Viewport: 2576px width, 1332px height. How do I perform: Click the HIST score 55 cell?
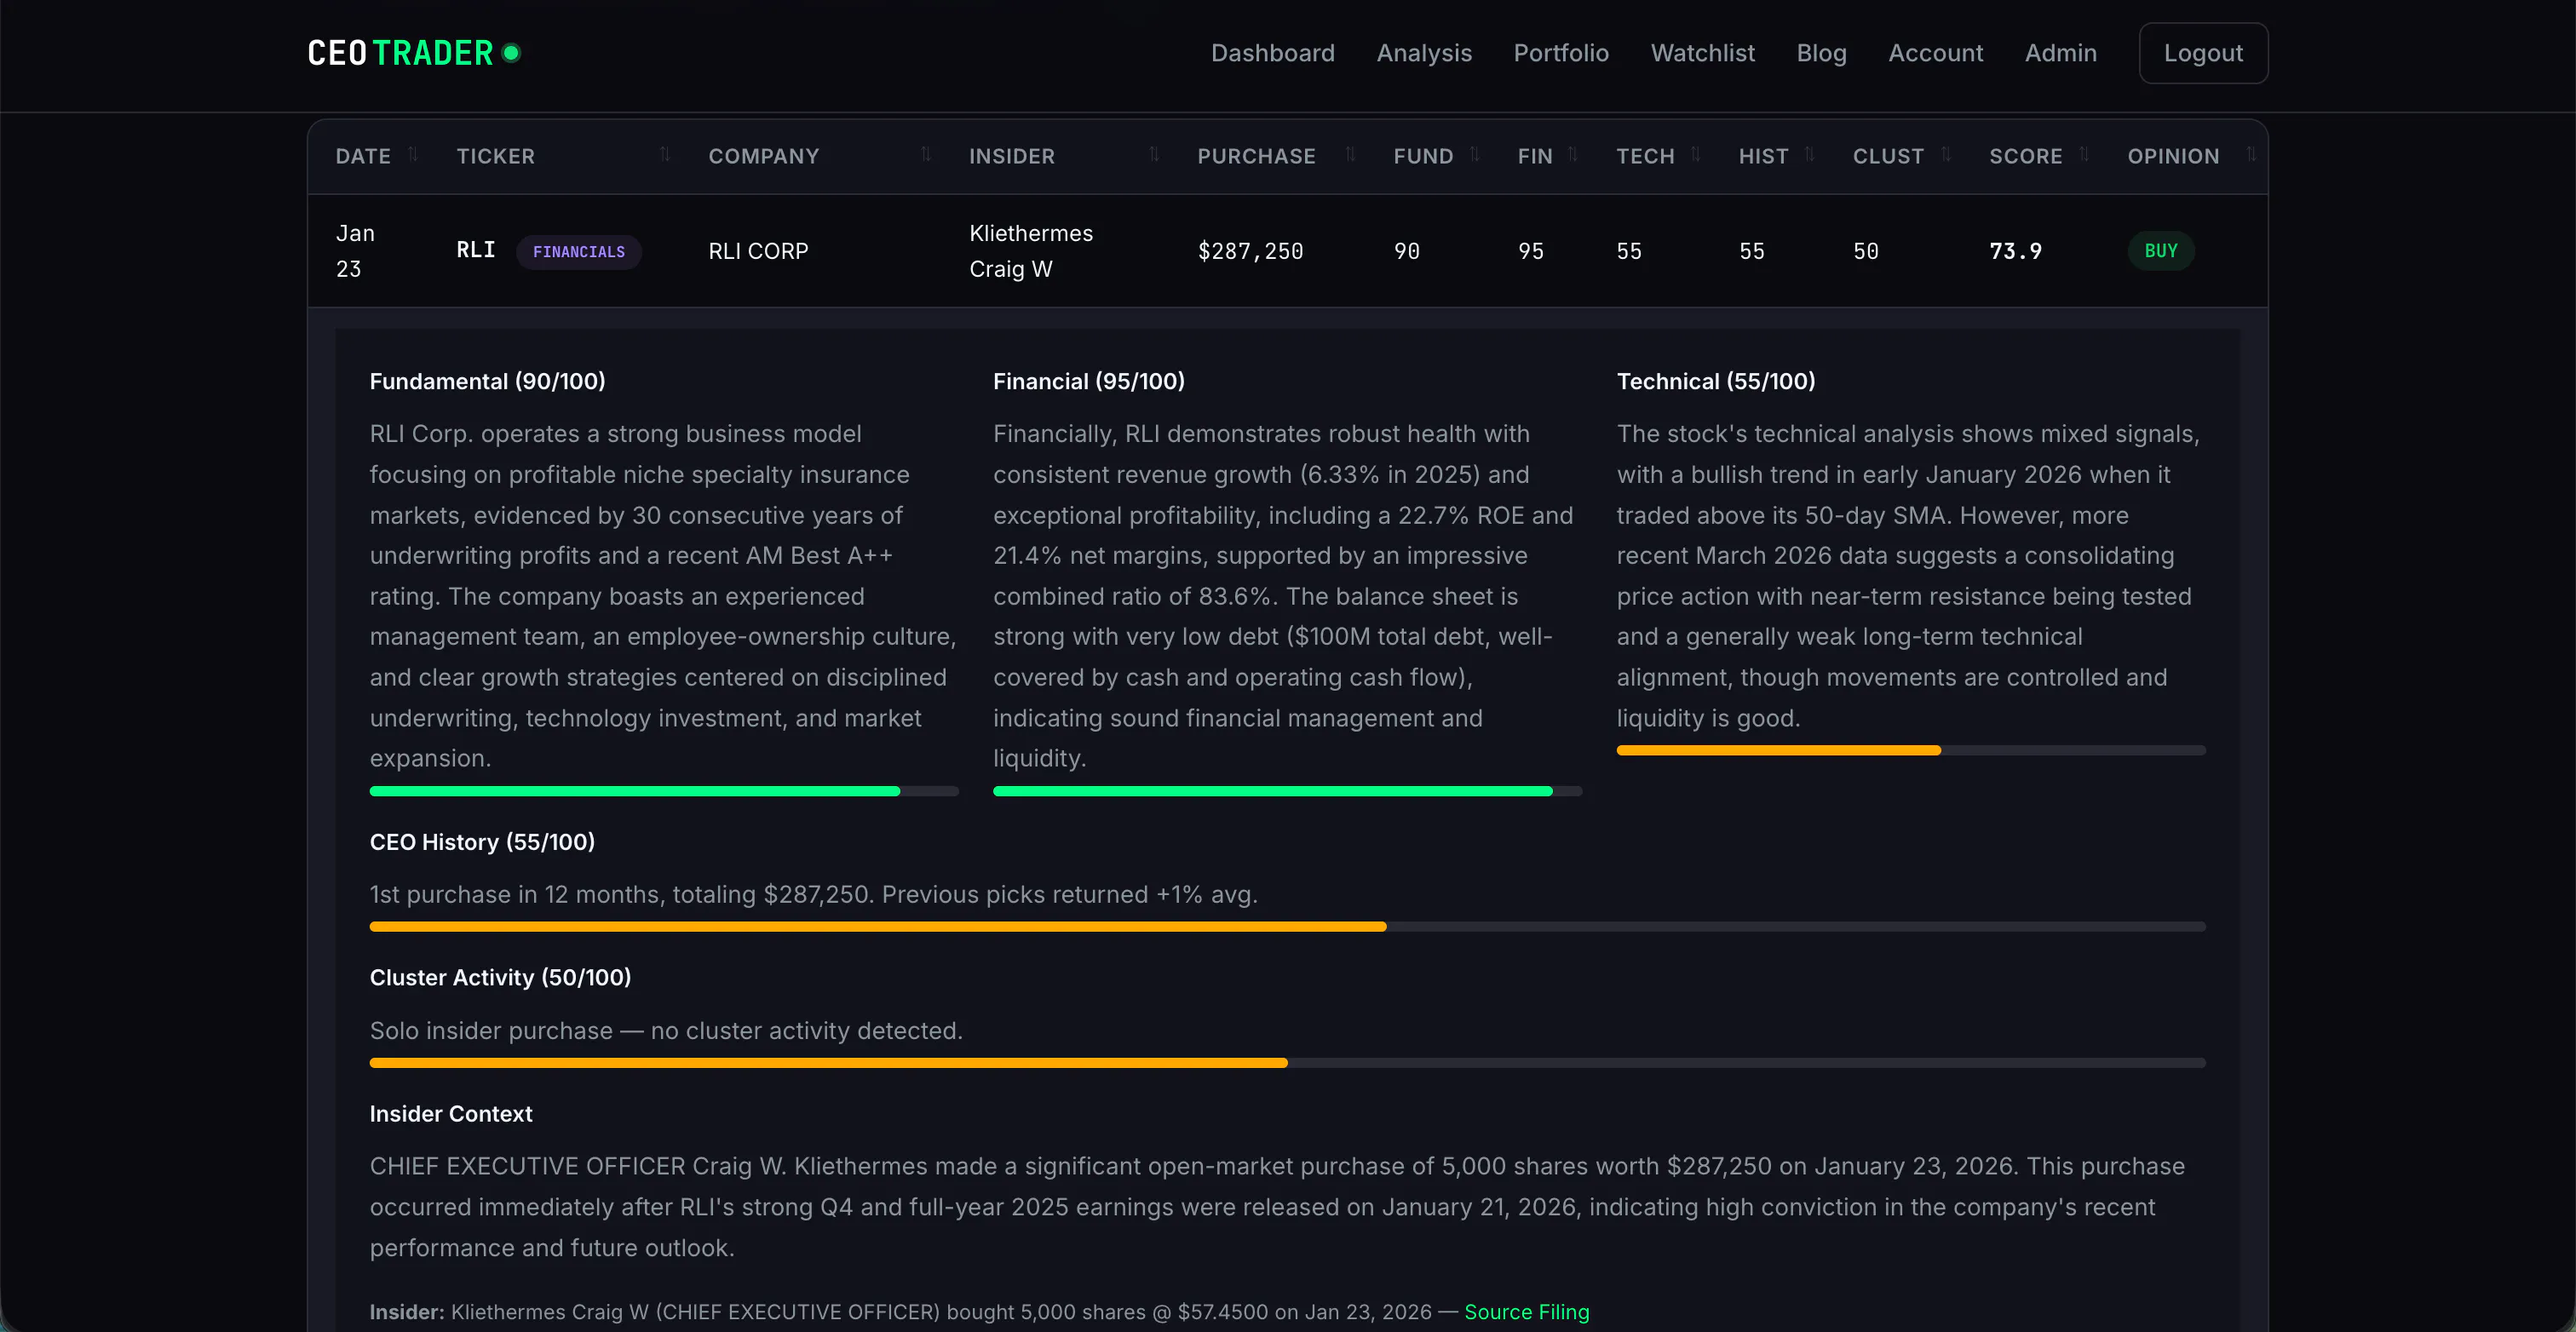click(x=1752, y=251)
